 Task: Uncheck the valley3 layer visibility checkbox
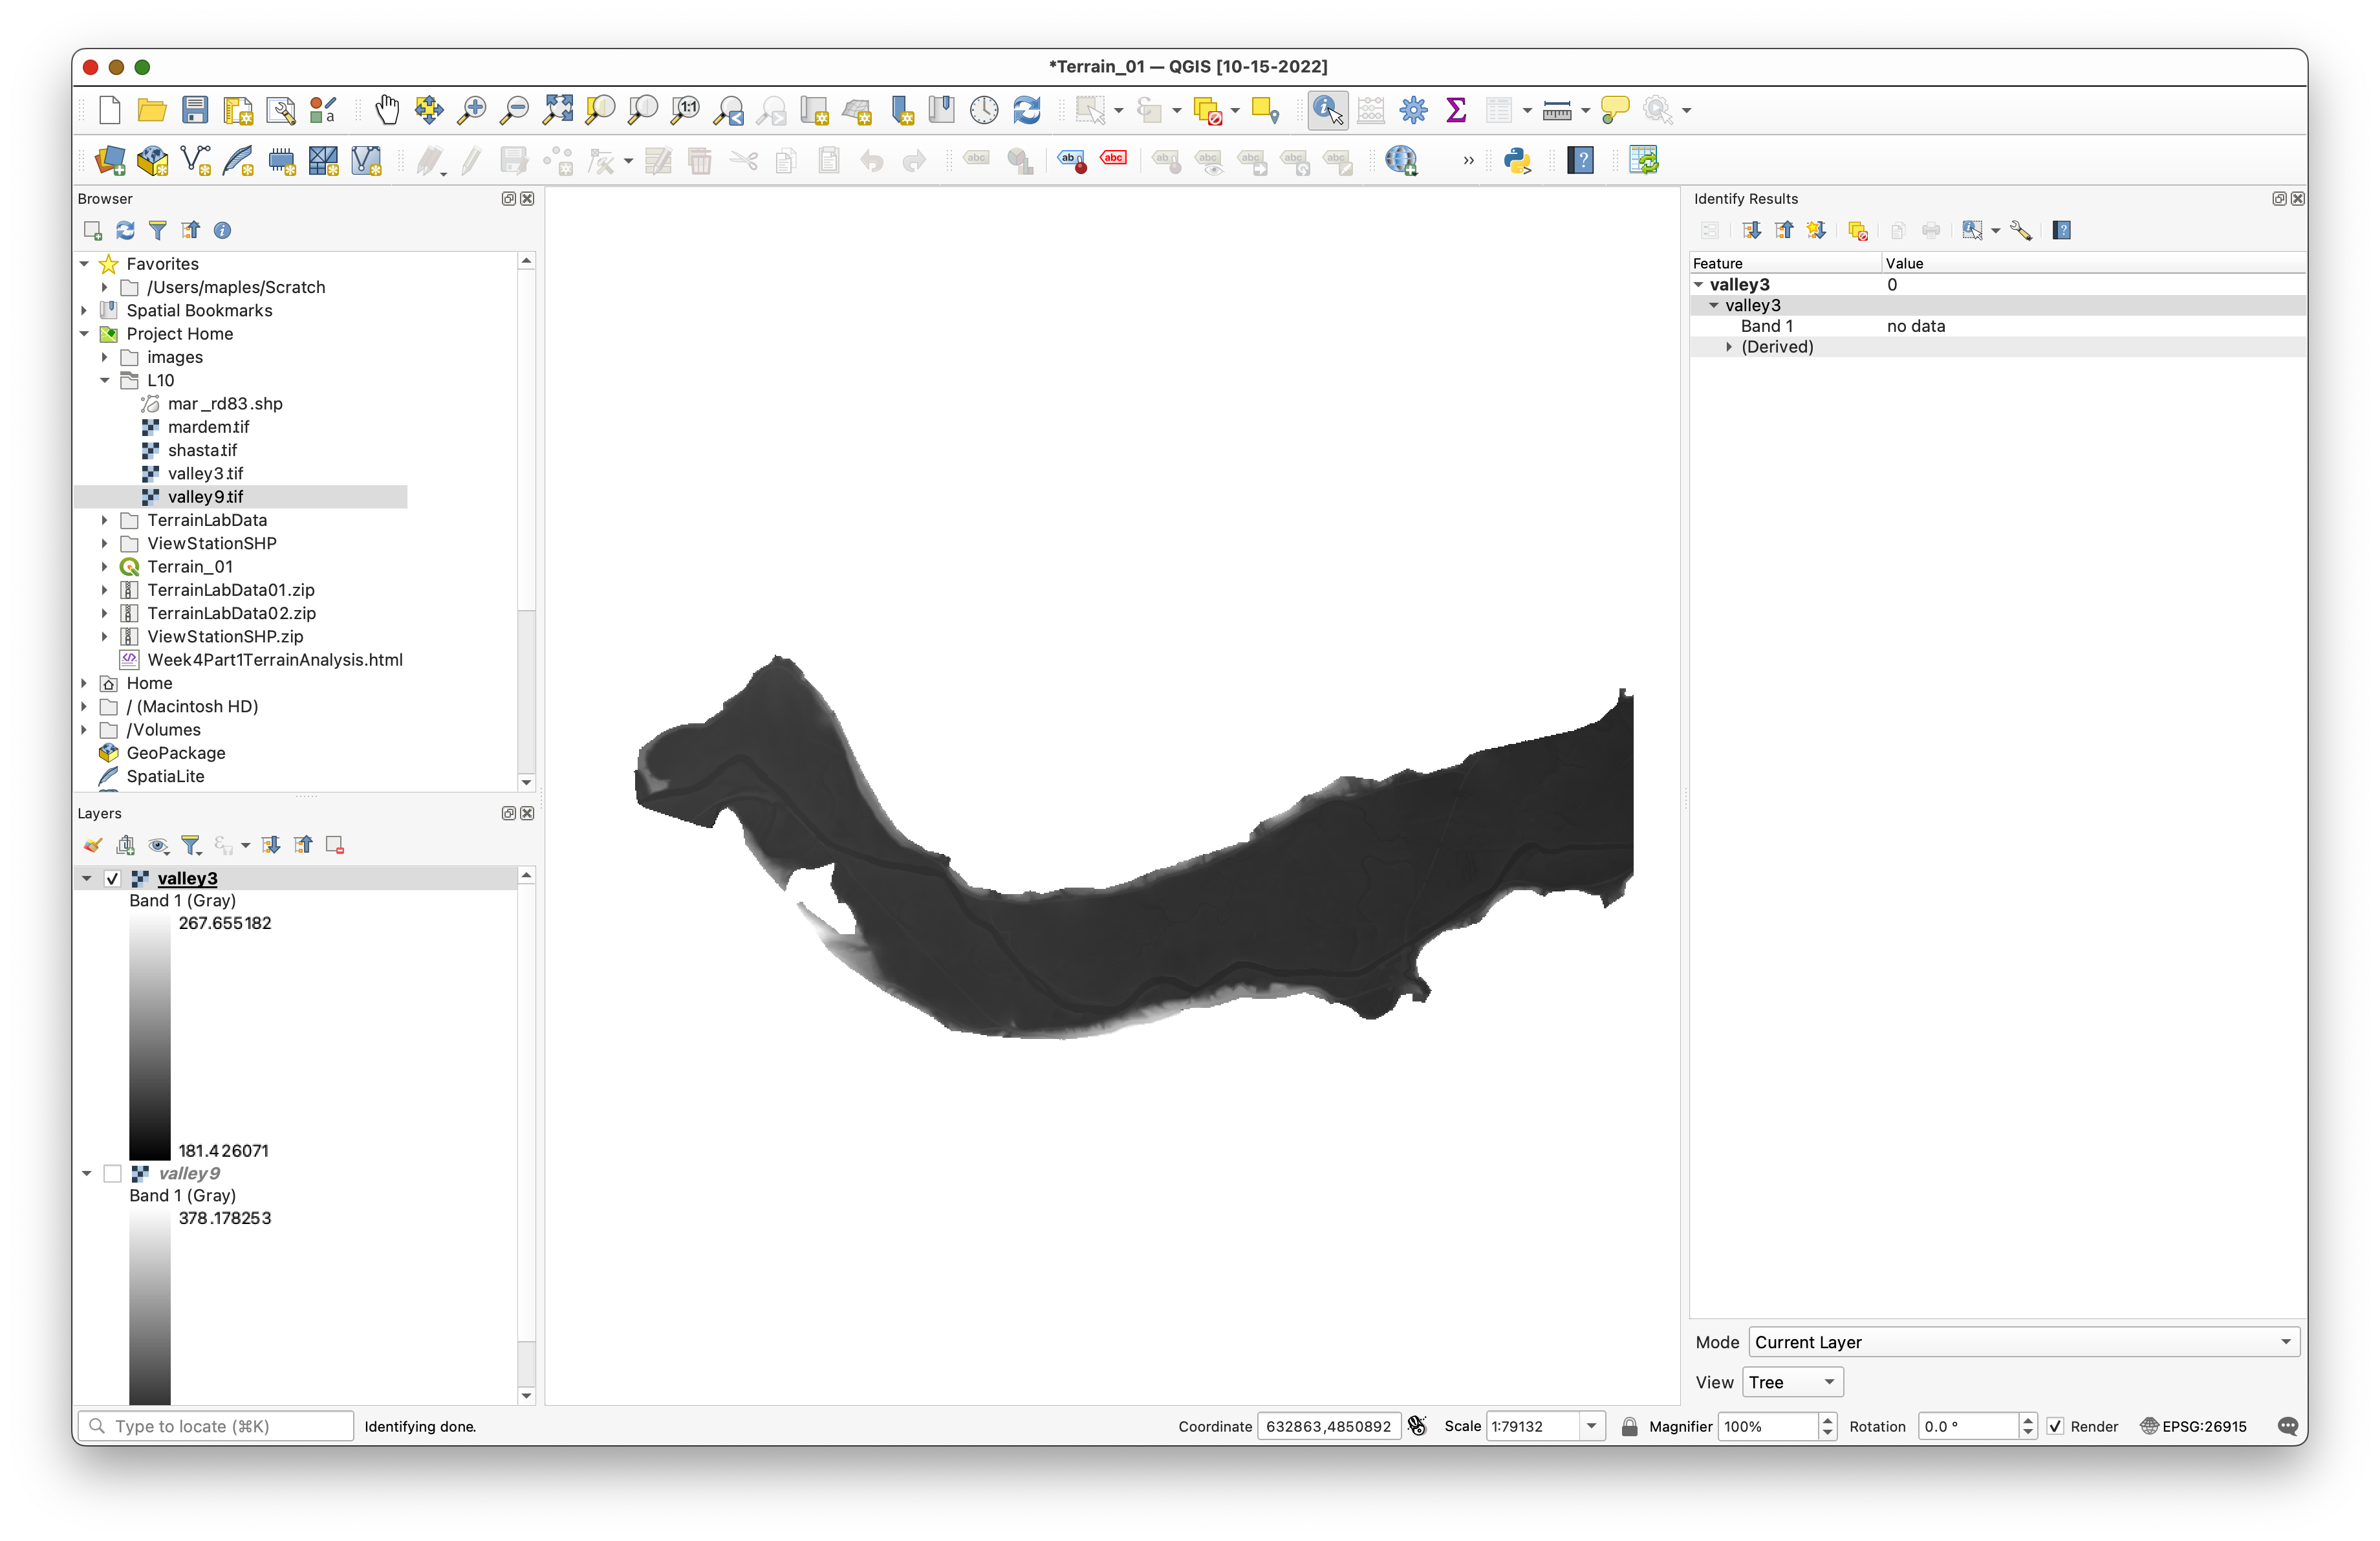coord(112,878)
